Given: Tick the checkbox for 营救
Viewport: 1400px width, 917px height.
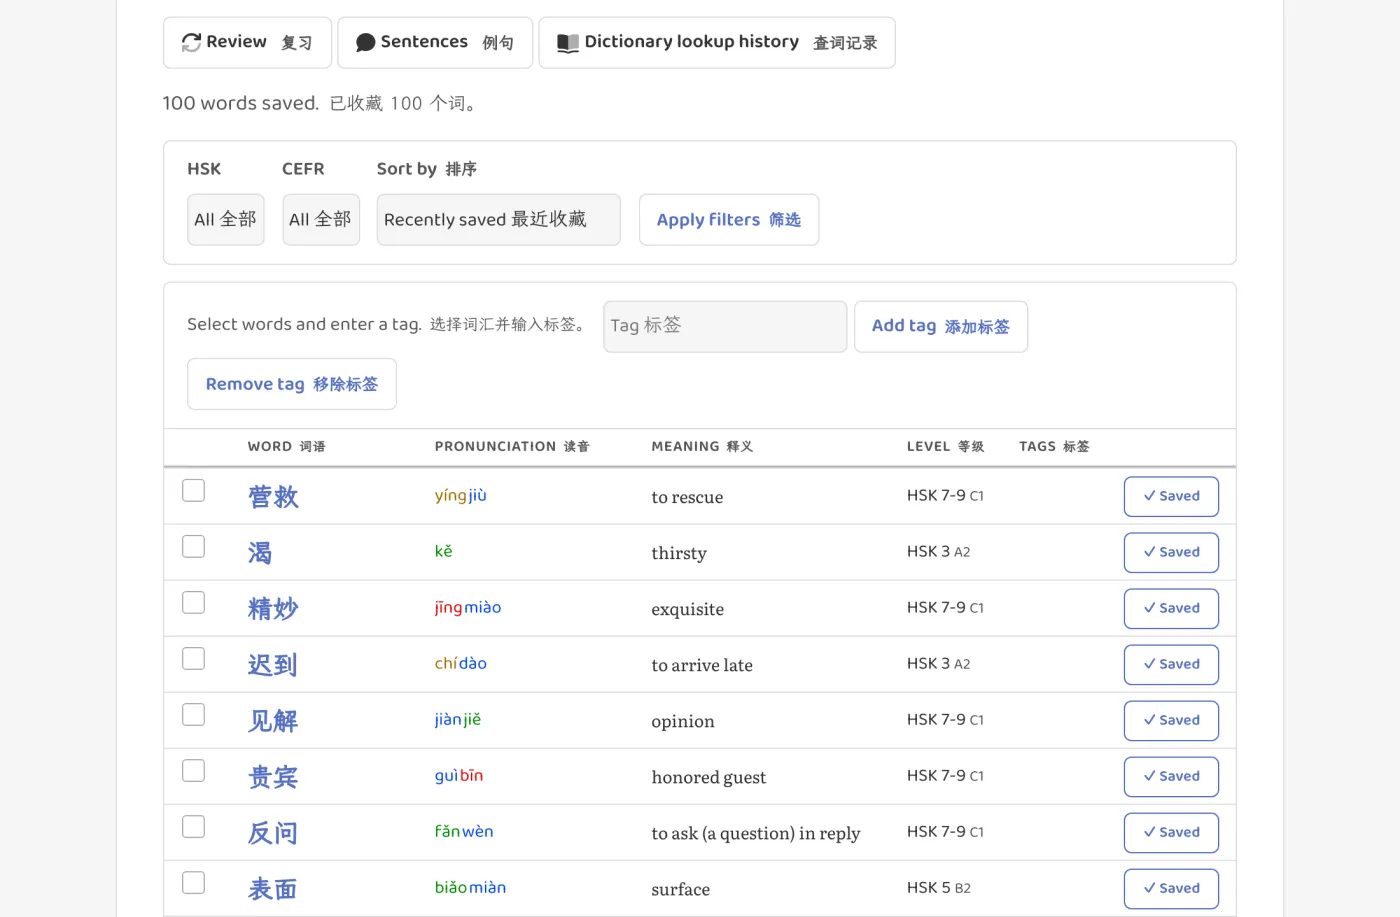Looking at the screenshot, I should coord(194,490).
